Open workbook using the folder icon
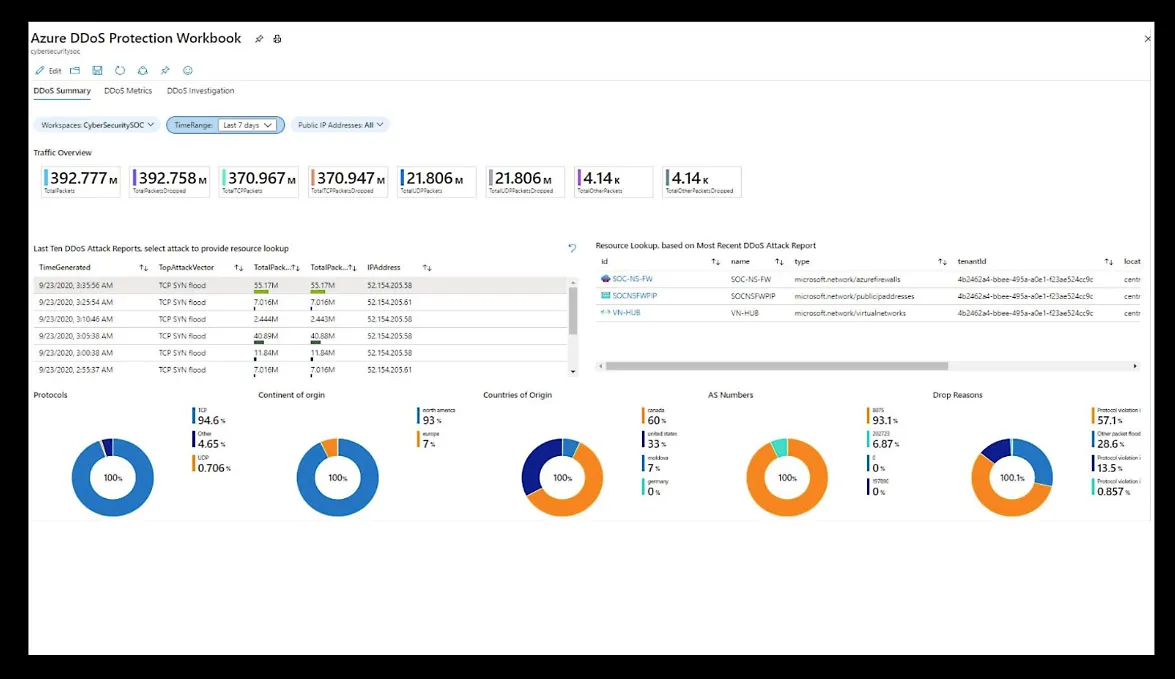 click(75, 71)
